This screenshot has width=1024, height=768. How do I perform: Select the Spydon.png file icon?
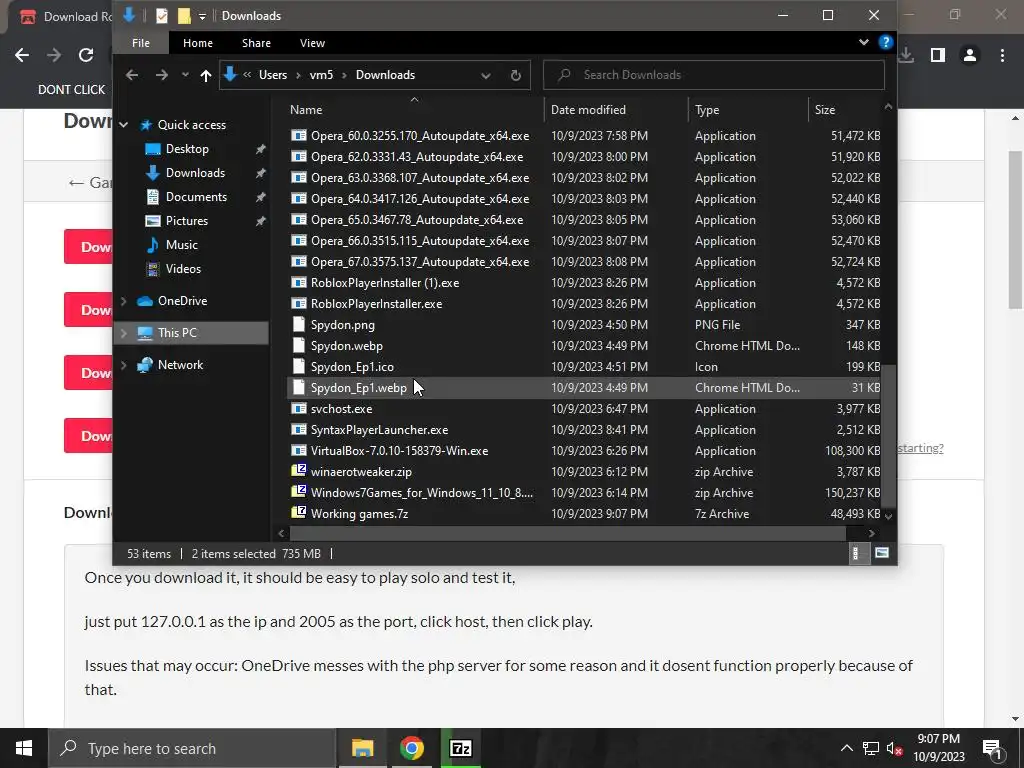click(298, 325)
